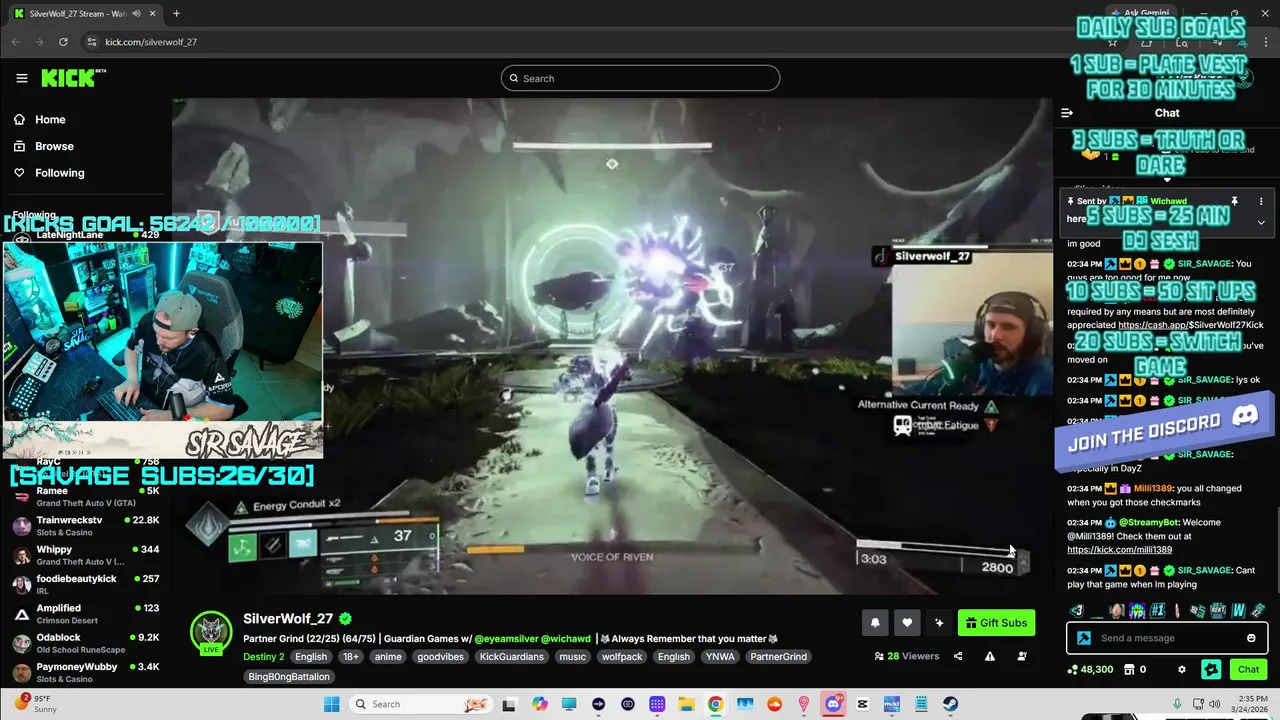Screen dimensions: 1280x720
Task: Select the music tag
Action: pyautogui.click(x=572, y=657)
